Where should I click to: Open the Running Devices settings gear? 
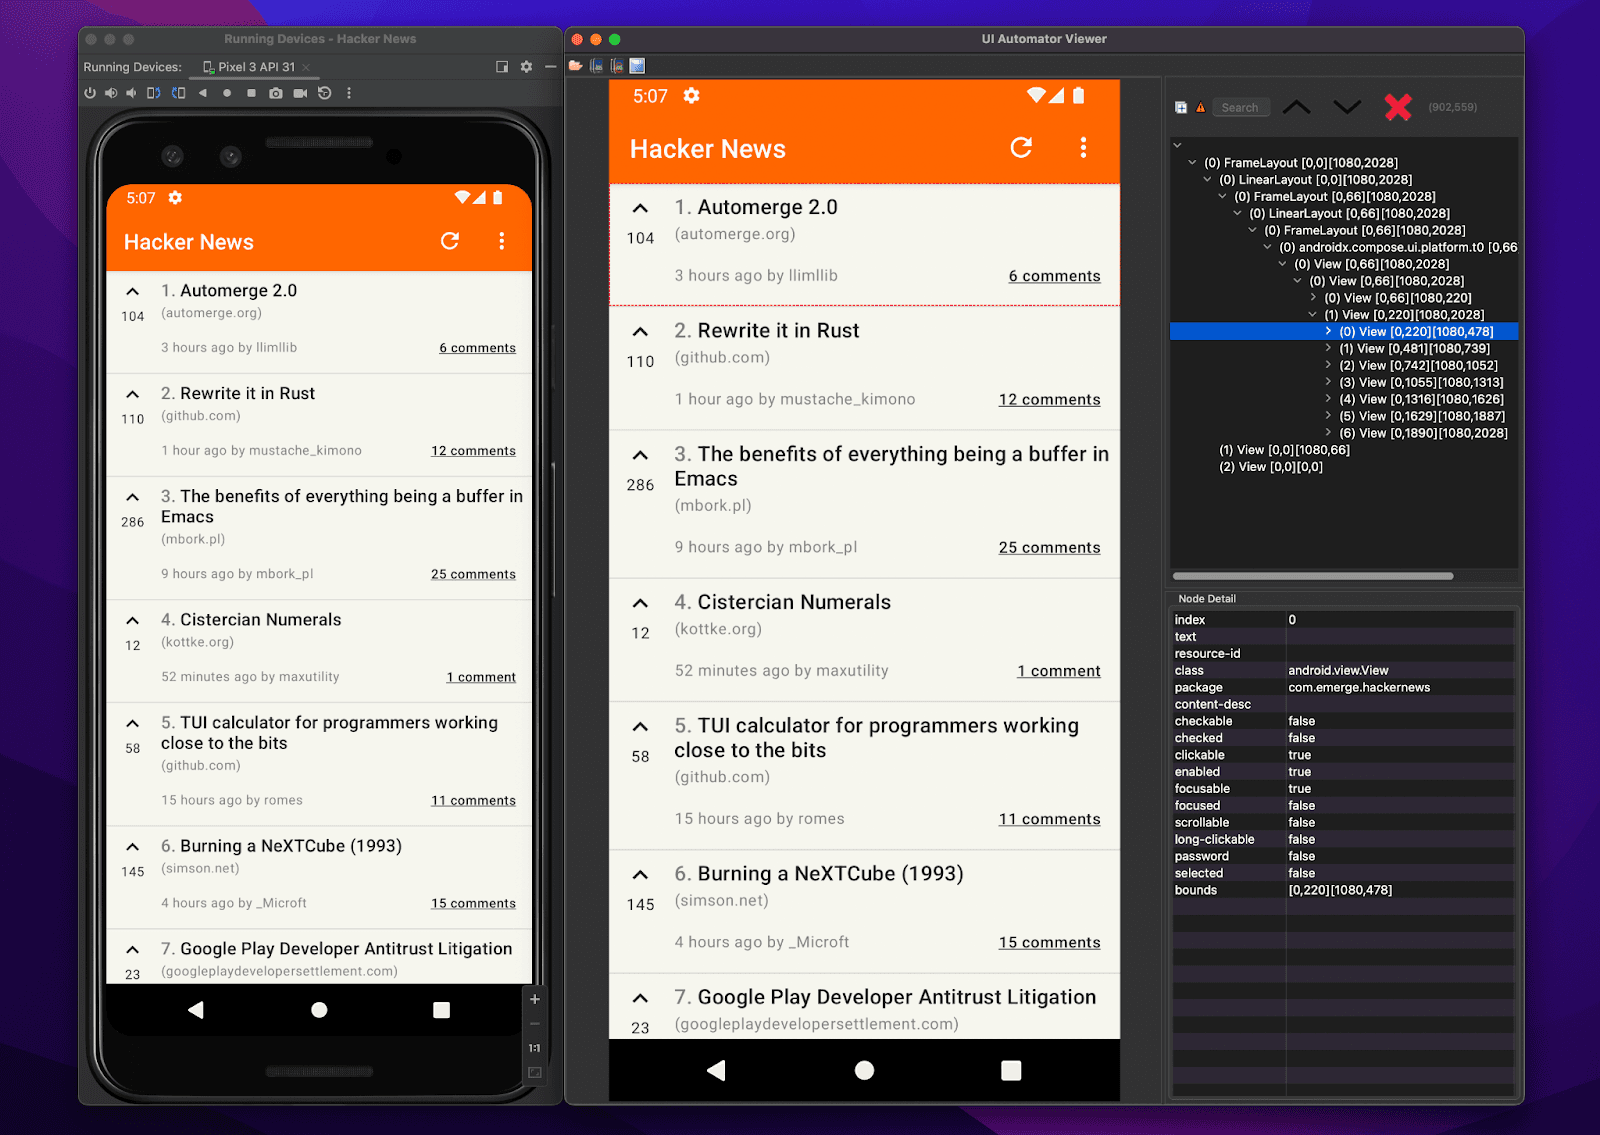[526, 66]
